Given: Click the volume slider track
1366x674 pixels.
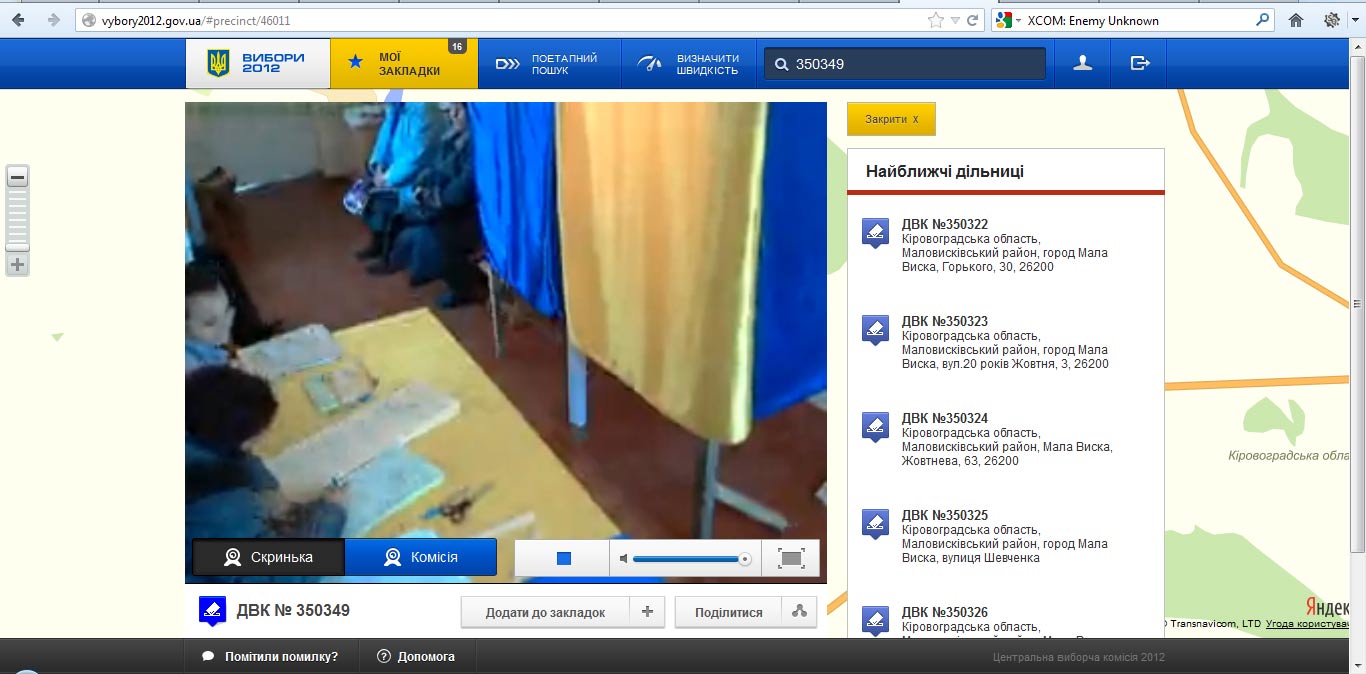Looking at the screenshot, I should click(688, 558).
